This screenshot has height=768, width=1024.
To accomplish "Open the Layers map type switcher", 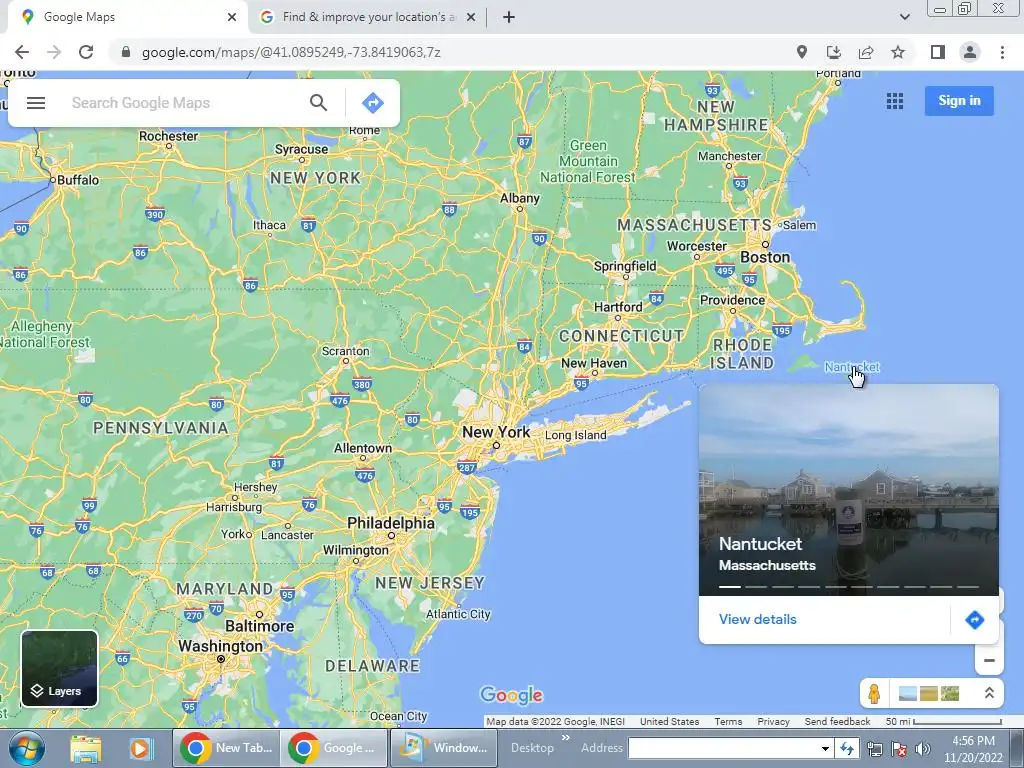I will [x=59, y=668].
